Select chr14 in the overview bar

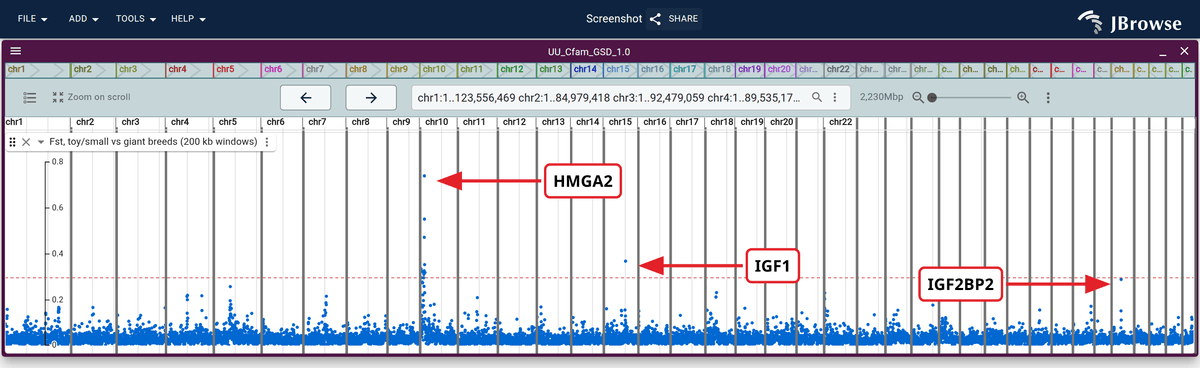[588, 69]
